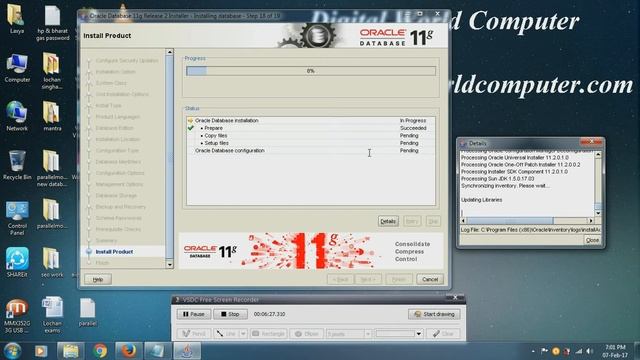Select the 'Lochan exams' document icon

click(x=52, y=316)
